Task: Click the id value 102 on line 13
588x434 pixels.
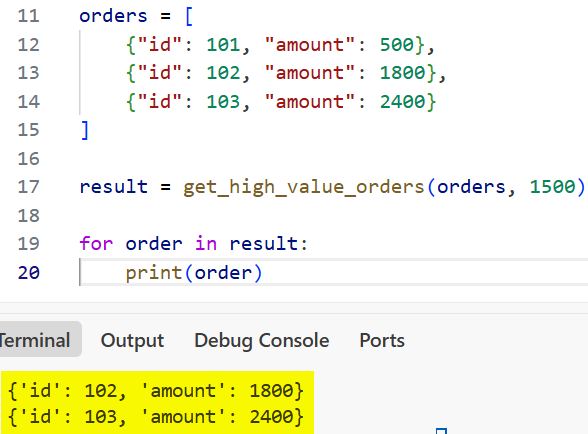Action: 224,73
